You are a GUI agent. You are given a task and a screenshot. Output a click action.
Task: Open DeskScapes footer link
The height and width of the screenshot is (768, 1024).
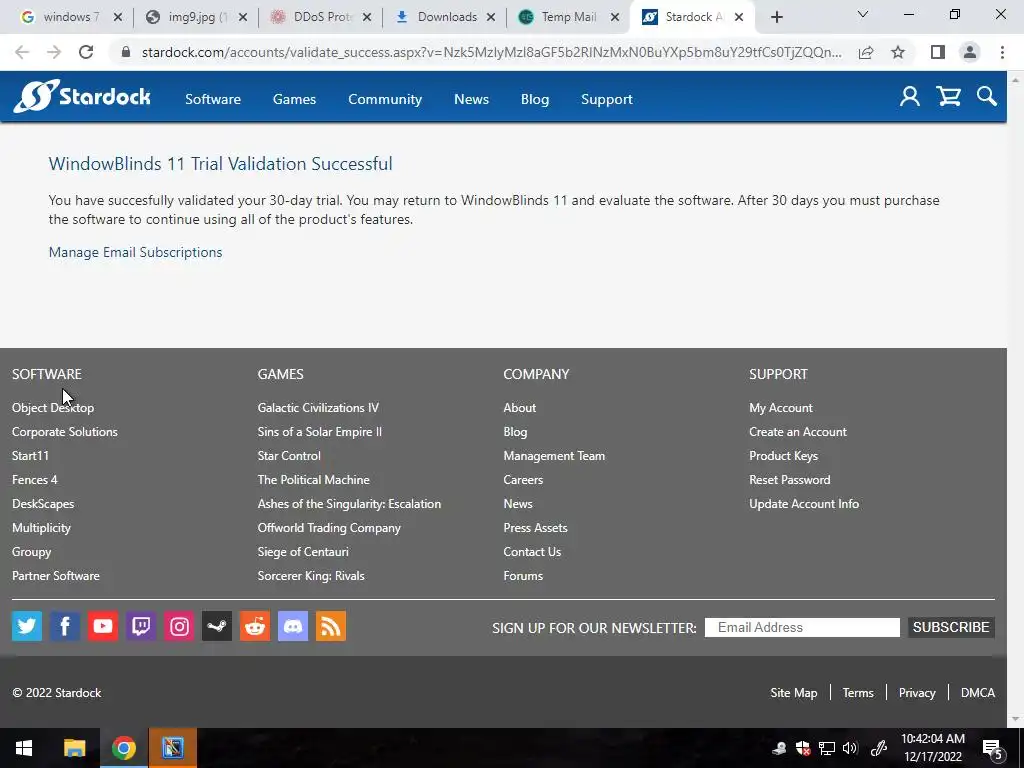43,504
